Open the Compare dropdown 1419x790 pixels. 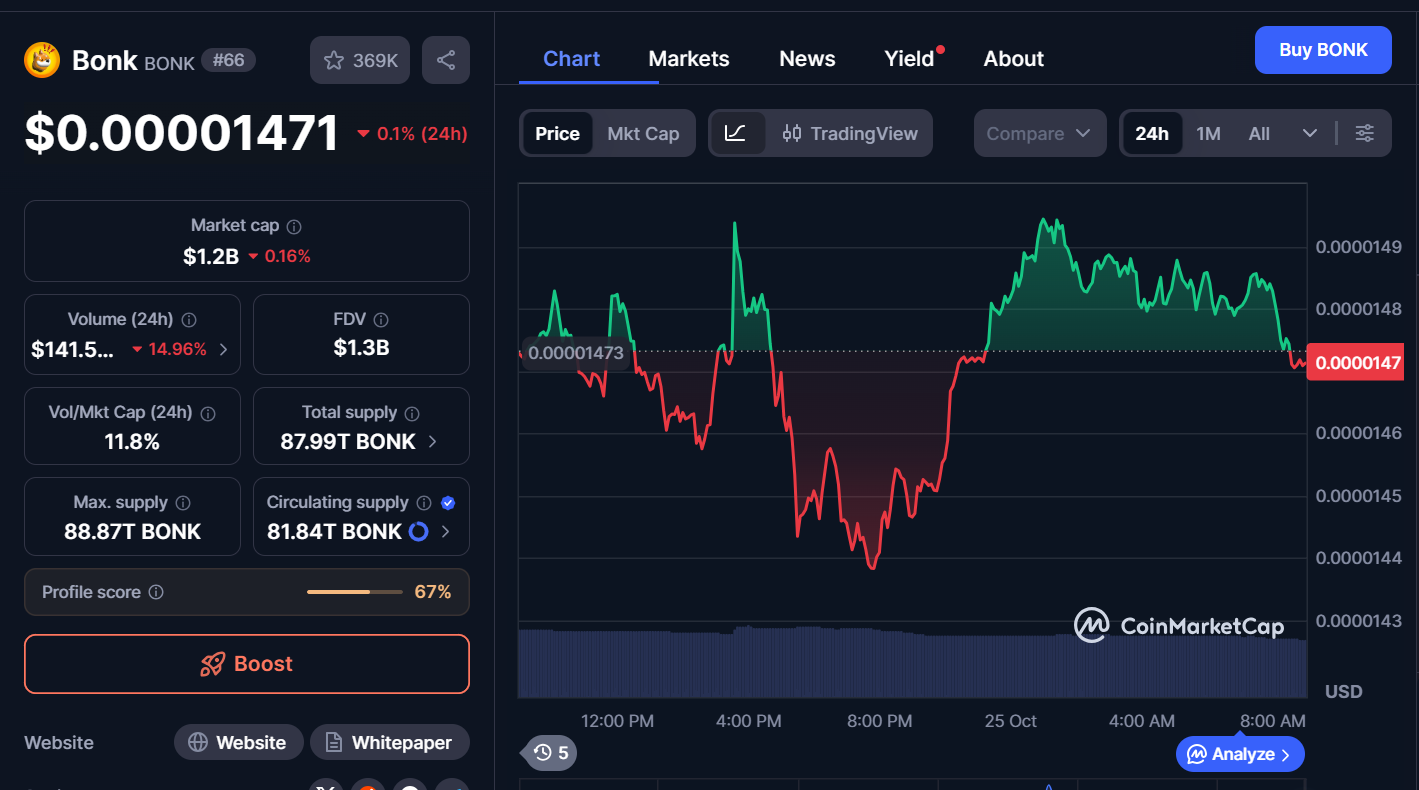point(1039,133)
